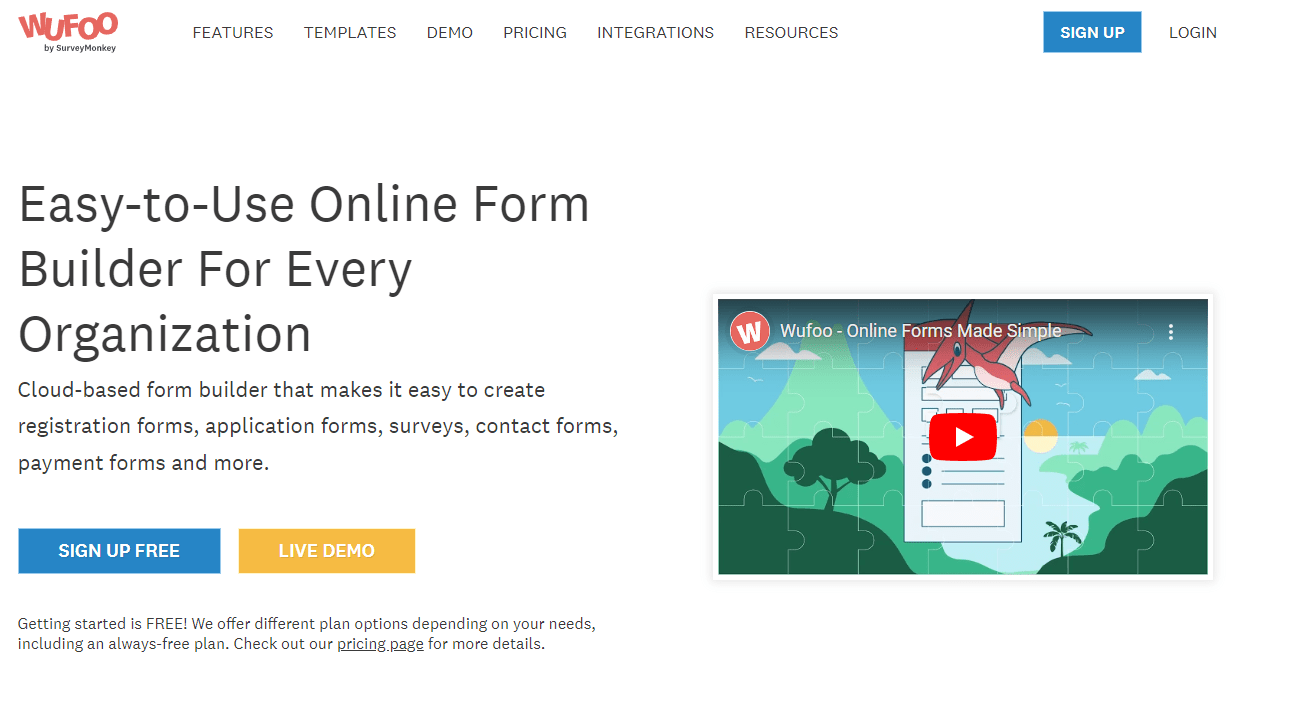Select DEMO from the top navigation
The image size is (1309, 703).
click(449, 32)
